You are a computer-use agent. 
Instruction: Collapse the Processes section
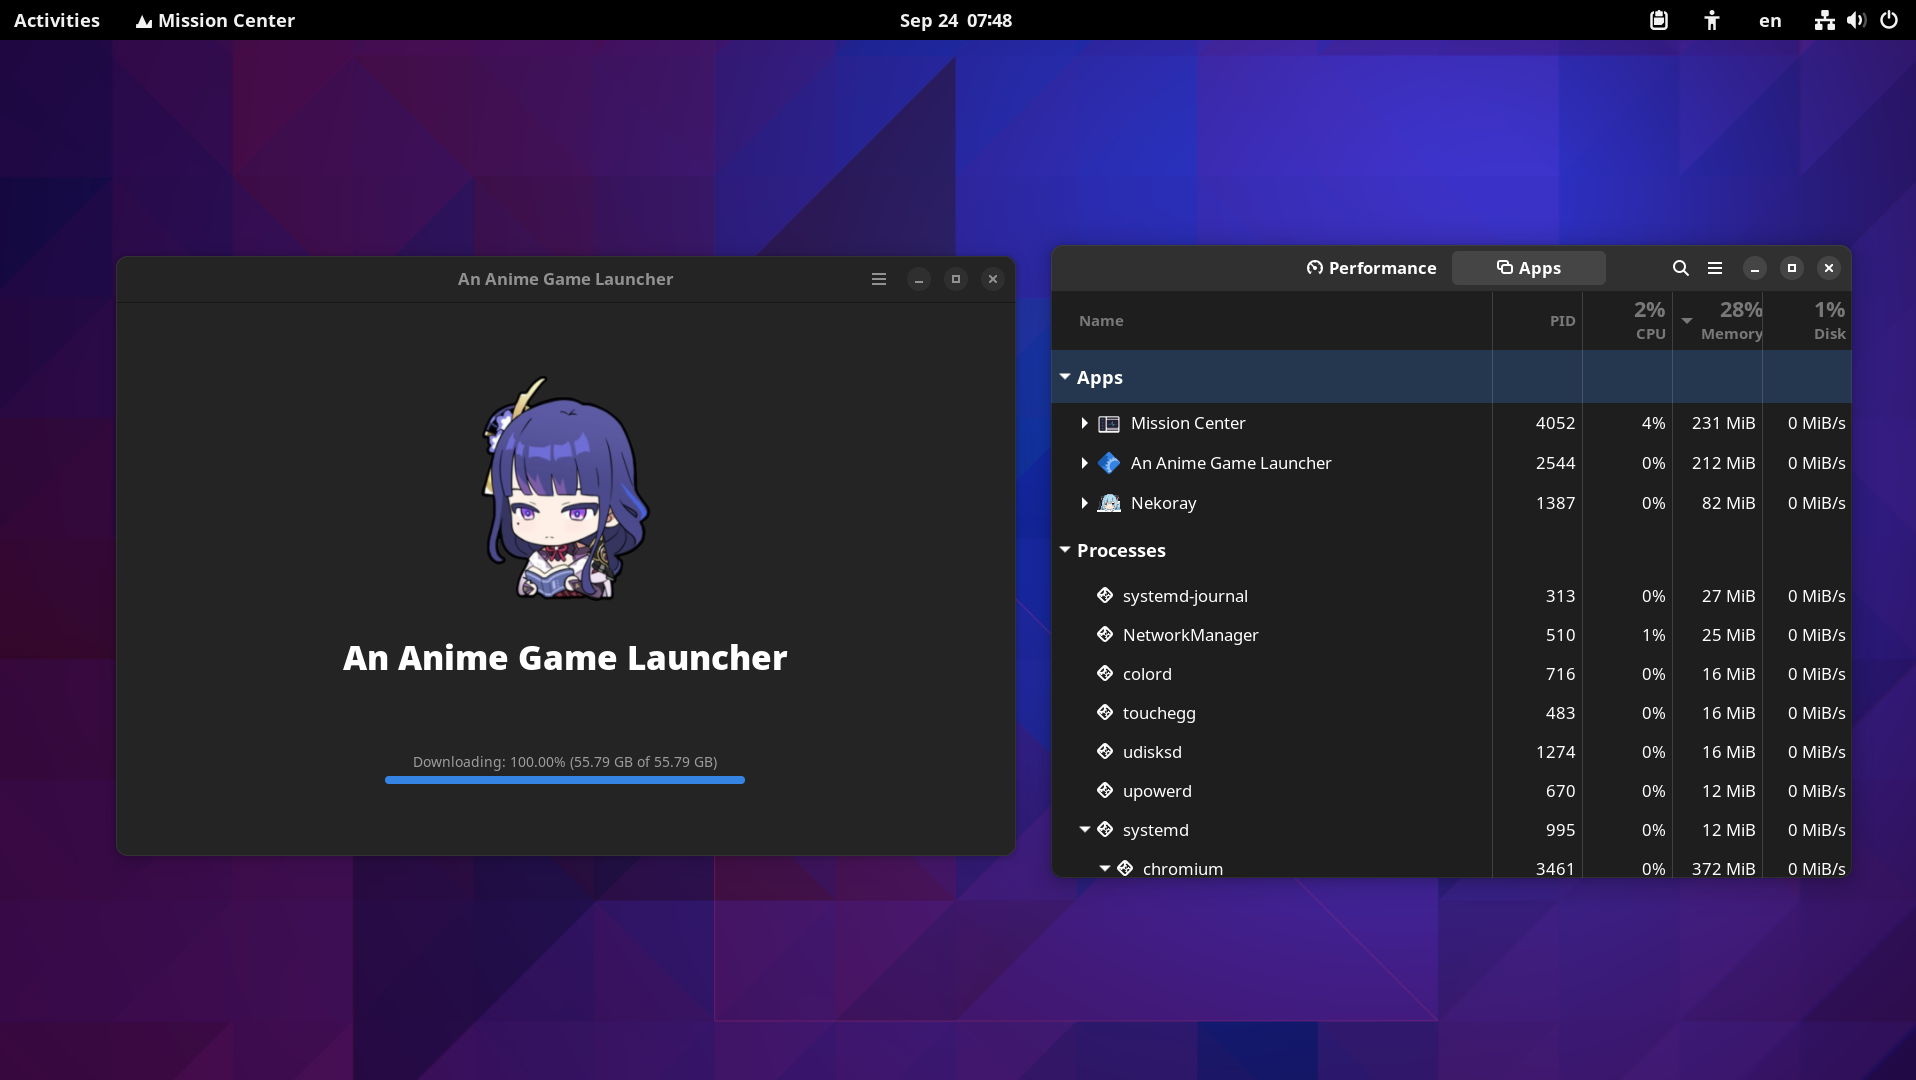coord(1066,550)
